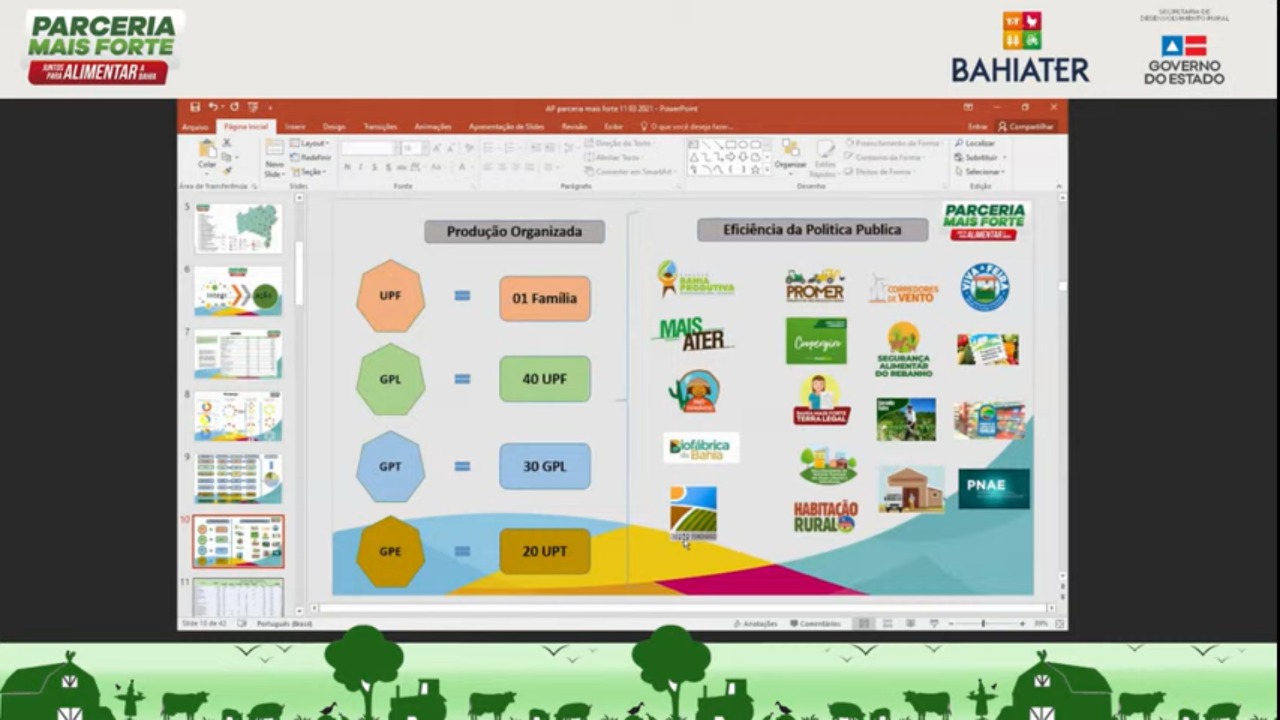The width and height of the screenshot is (1280, 720).
Task: Toggle the Comentários pane in status bar
Action: pos(815,623)
